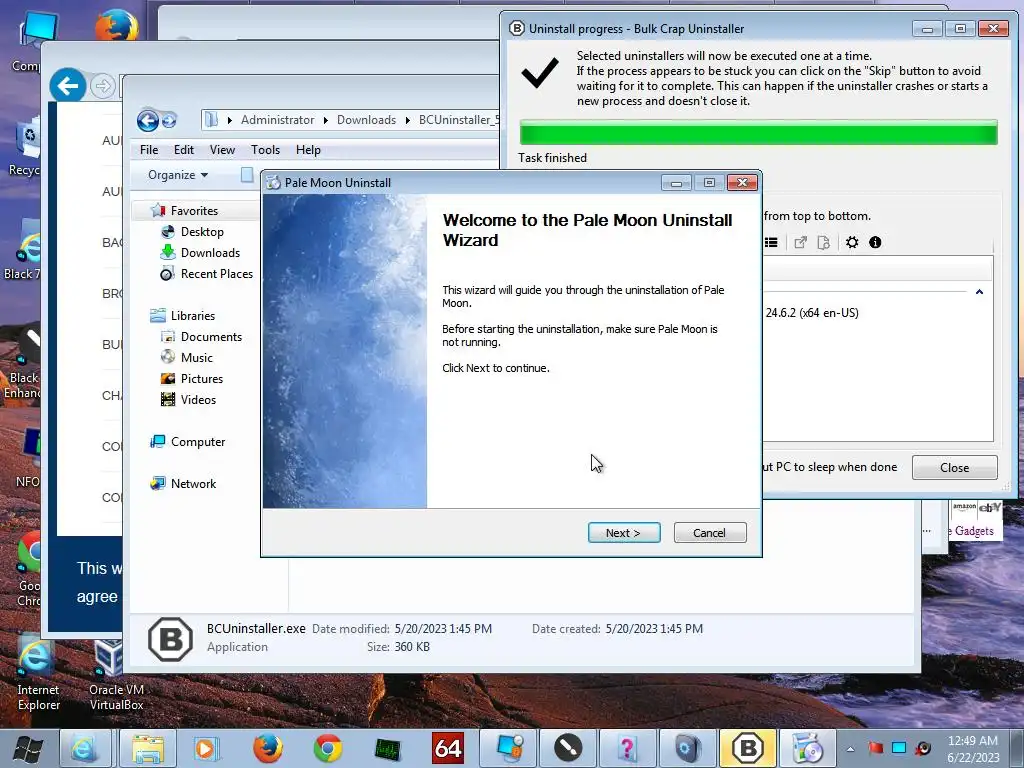Collapse the uninstall task group chevron

tap(979, 292)
